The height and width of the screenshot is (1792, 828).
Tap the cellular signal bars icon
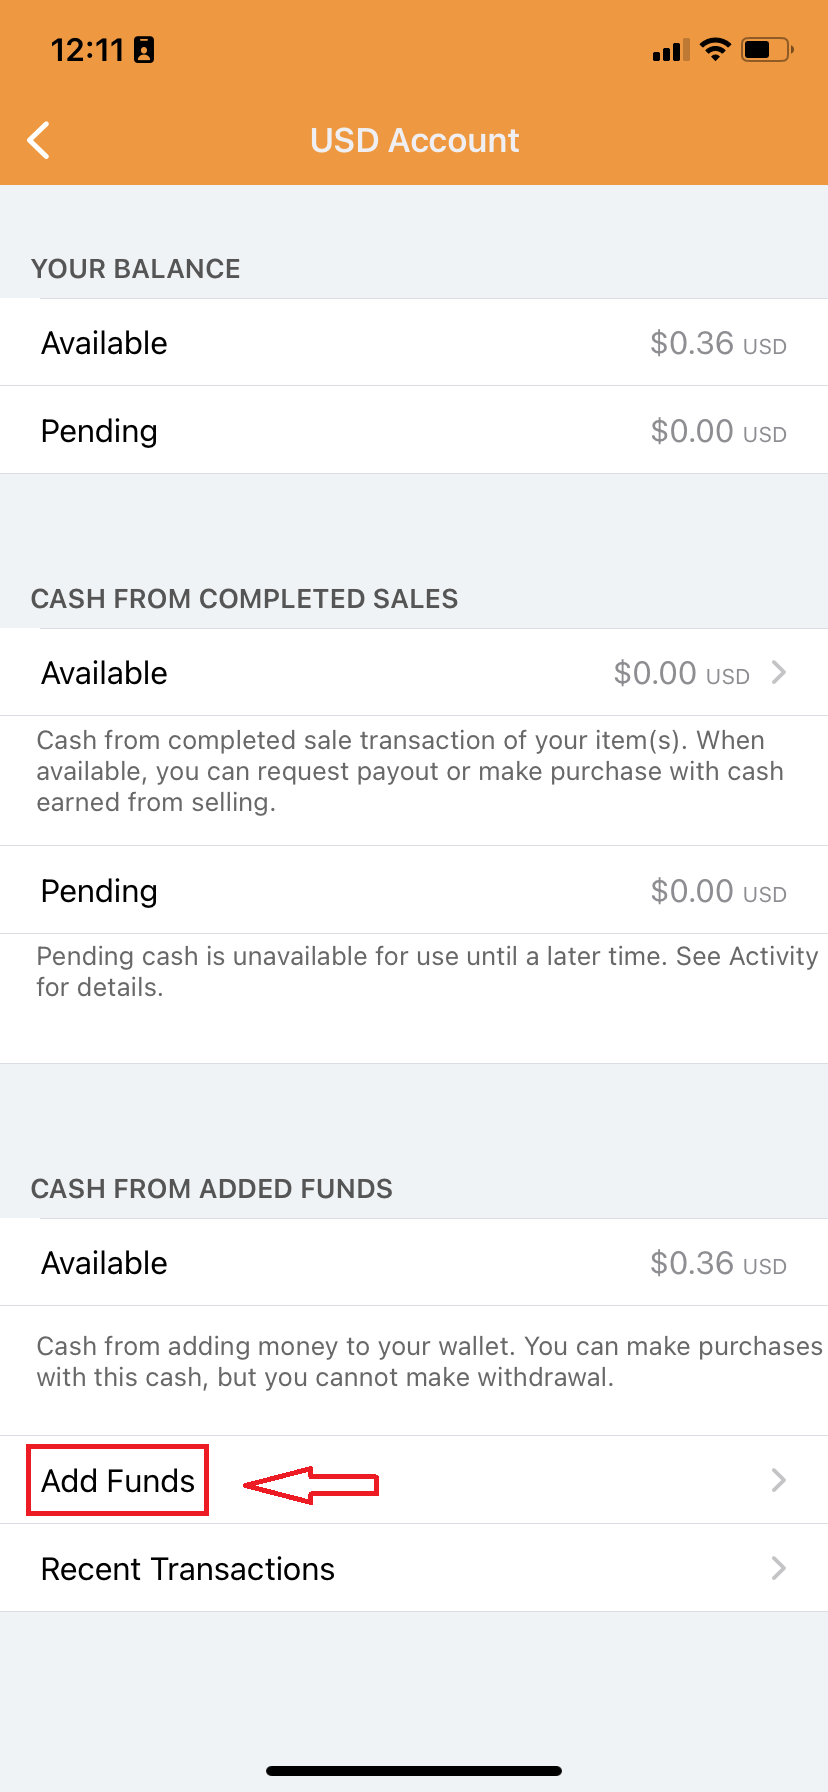tap(670, 51)
